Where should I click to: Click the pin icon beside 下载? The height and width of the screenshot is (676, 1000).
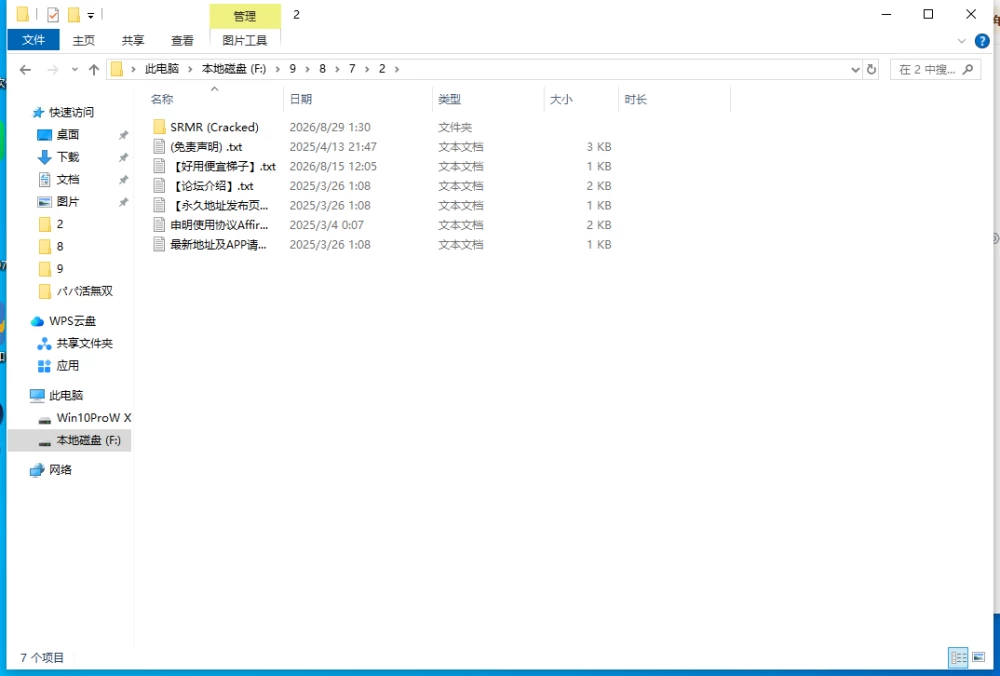pos(124,158)
